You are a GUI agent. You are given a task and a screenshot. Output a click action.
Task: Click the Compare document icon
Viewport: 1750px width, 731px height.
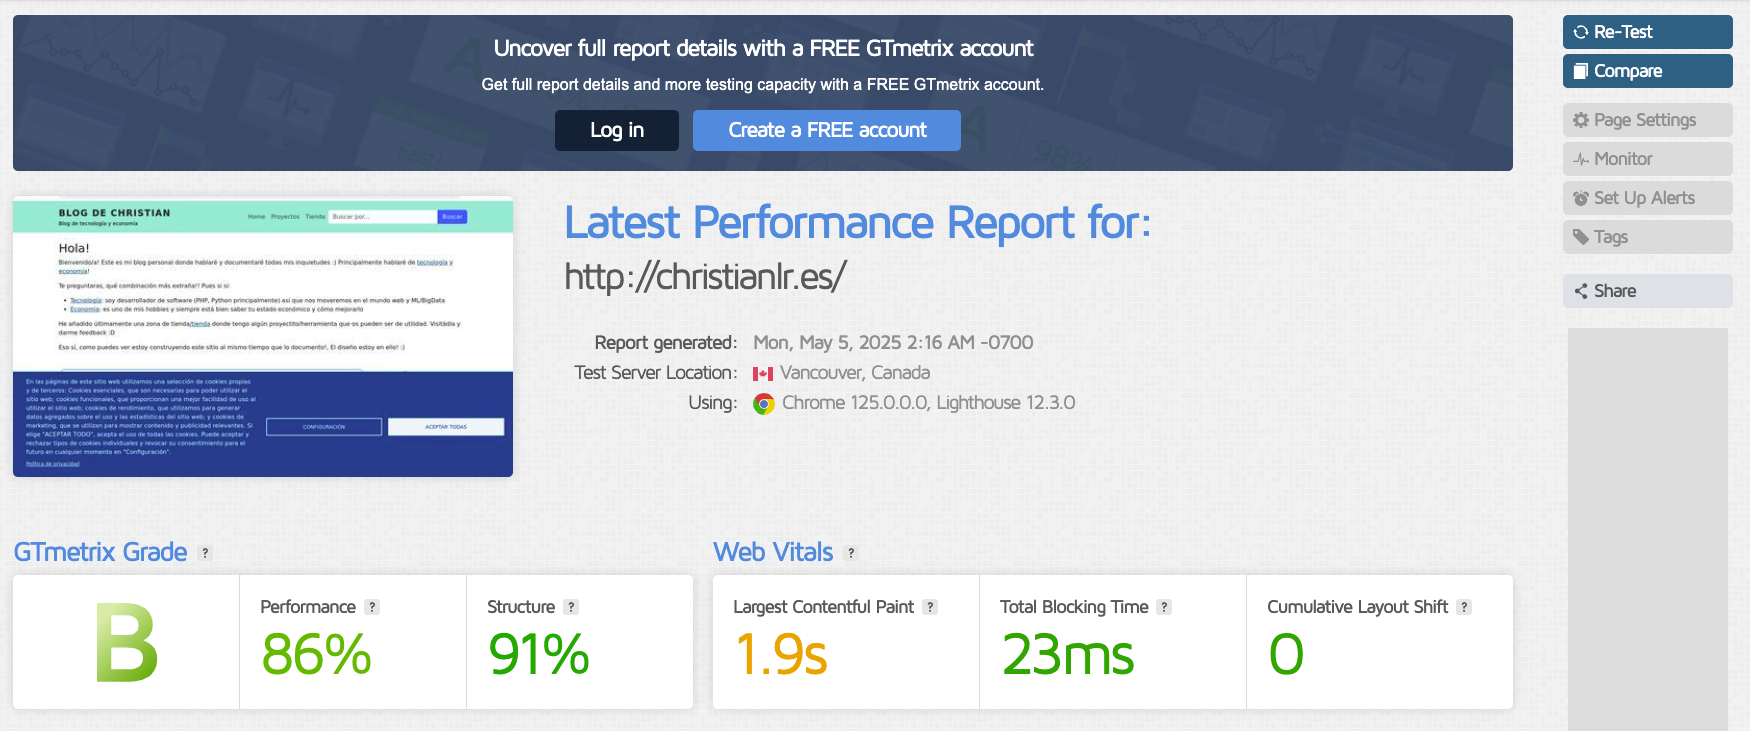1581,71
